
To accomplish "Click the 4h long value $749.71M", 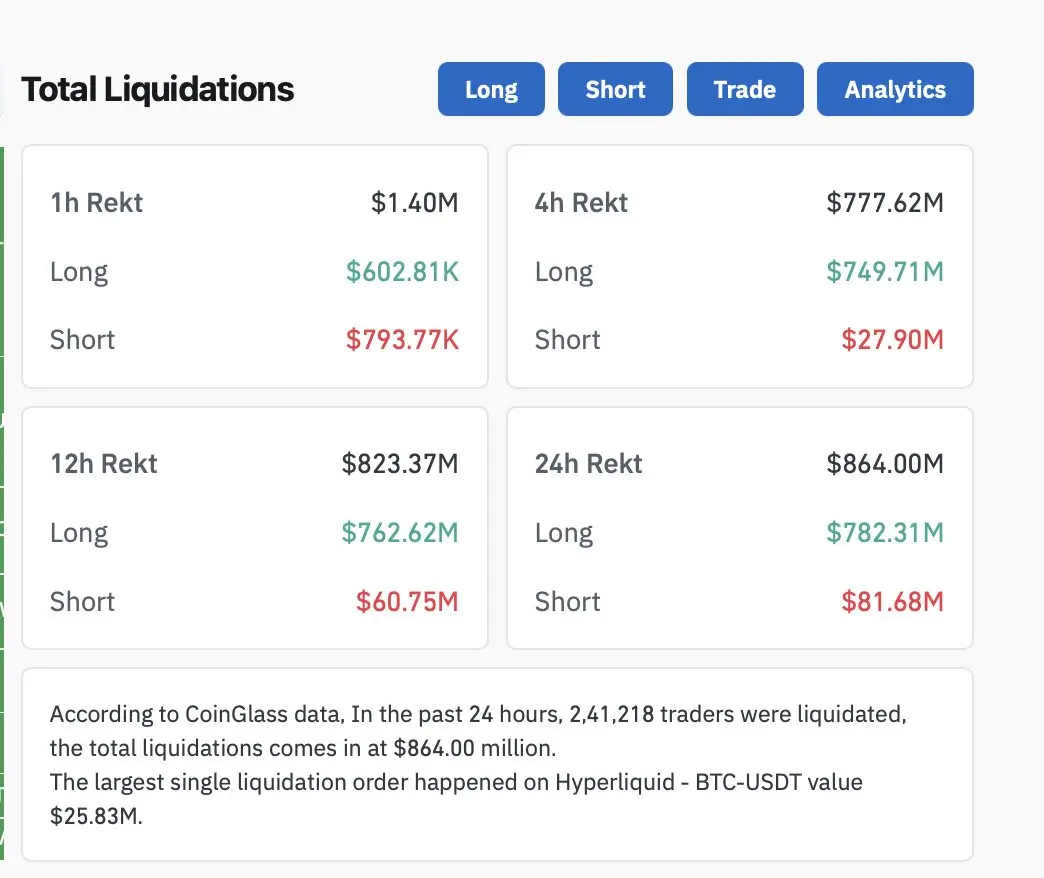I will coord(885,271).
